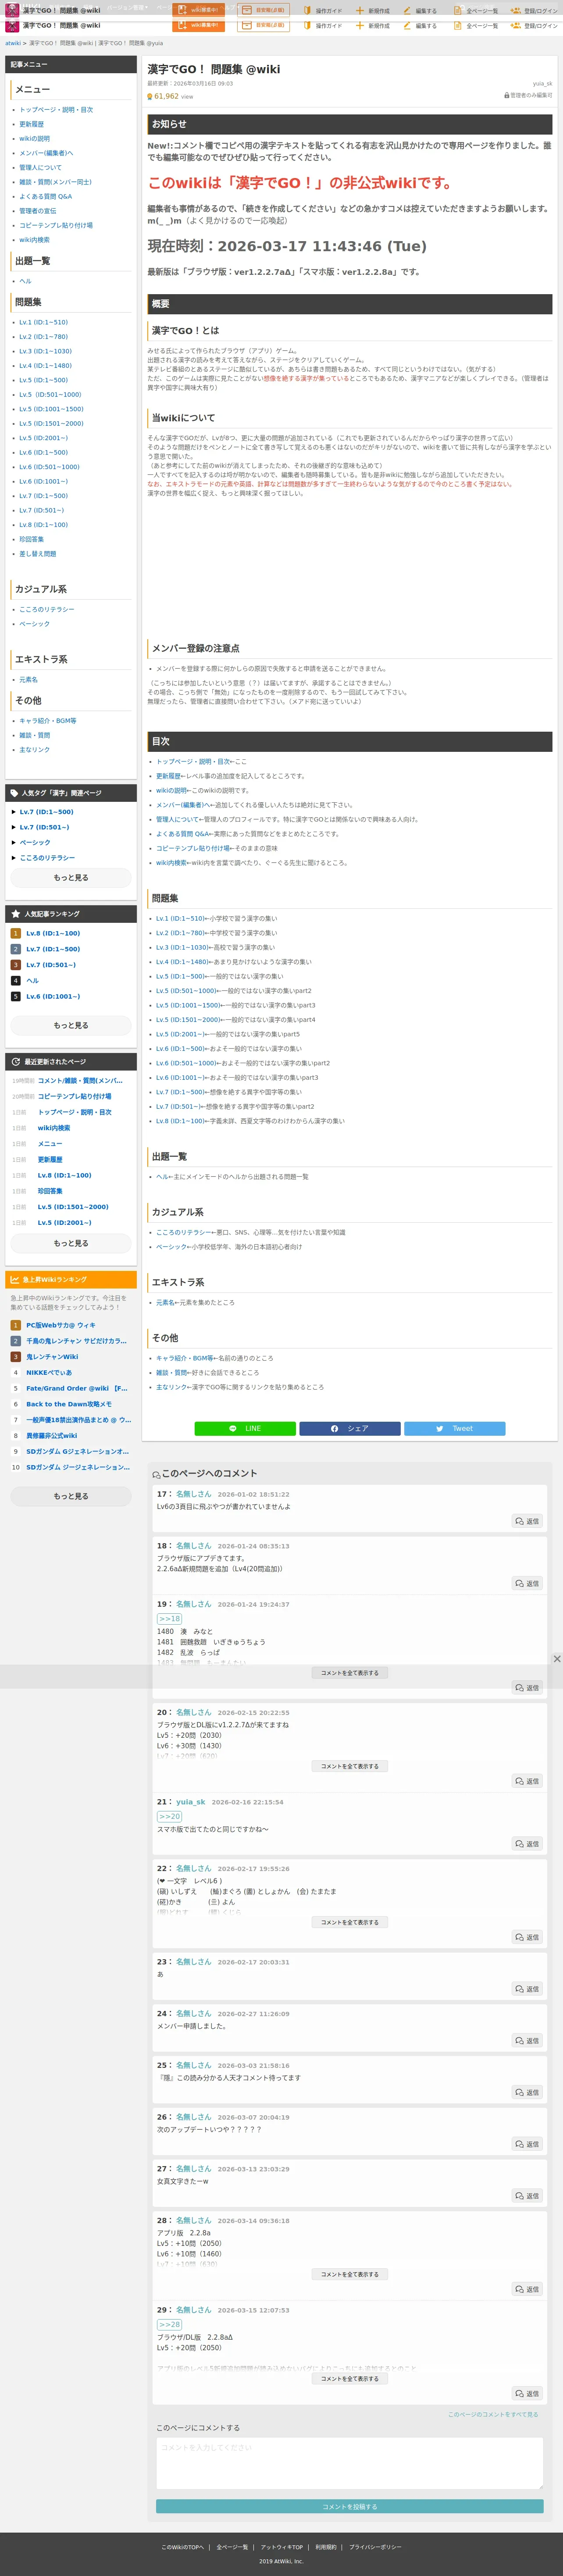The height and width of the screenshot is (2576, 563).
Task: Show full comment 19 via コメントを全て表示する
Action: [x=349, y=1673]
